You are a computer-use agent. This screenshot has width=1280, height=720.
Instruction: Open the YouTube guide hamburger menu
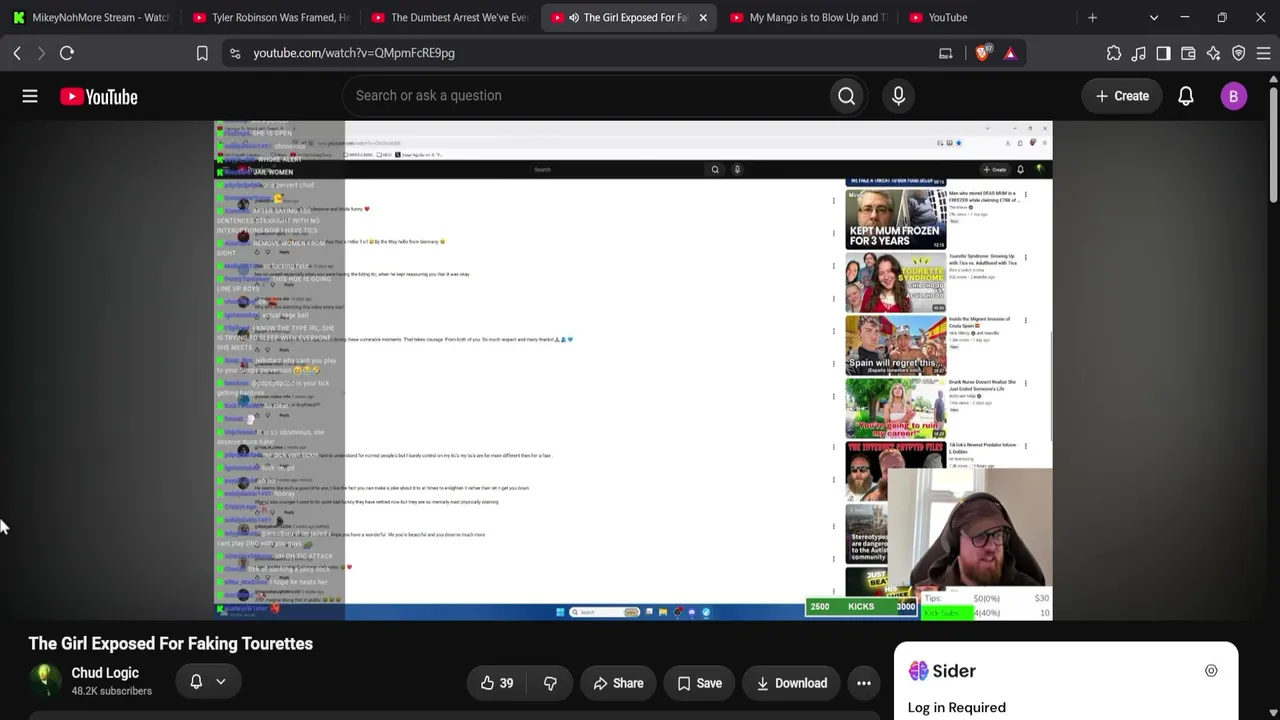tap(30, 96)
